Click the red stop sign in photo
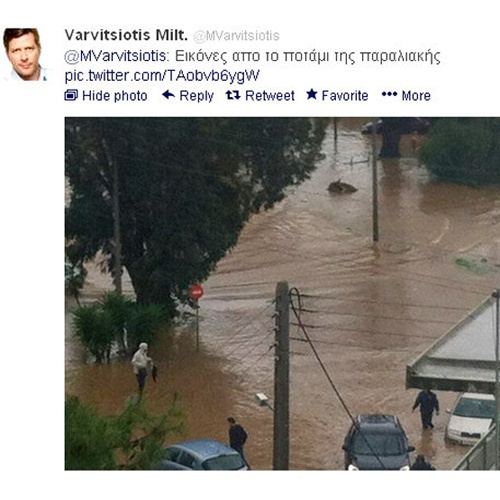Screen dimensions: 500x500 [x=197, y=292]
